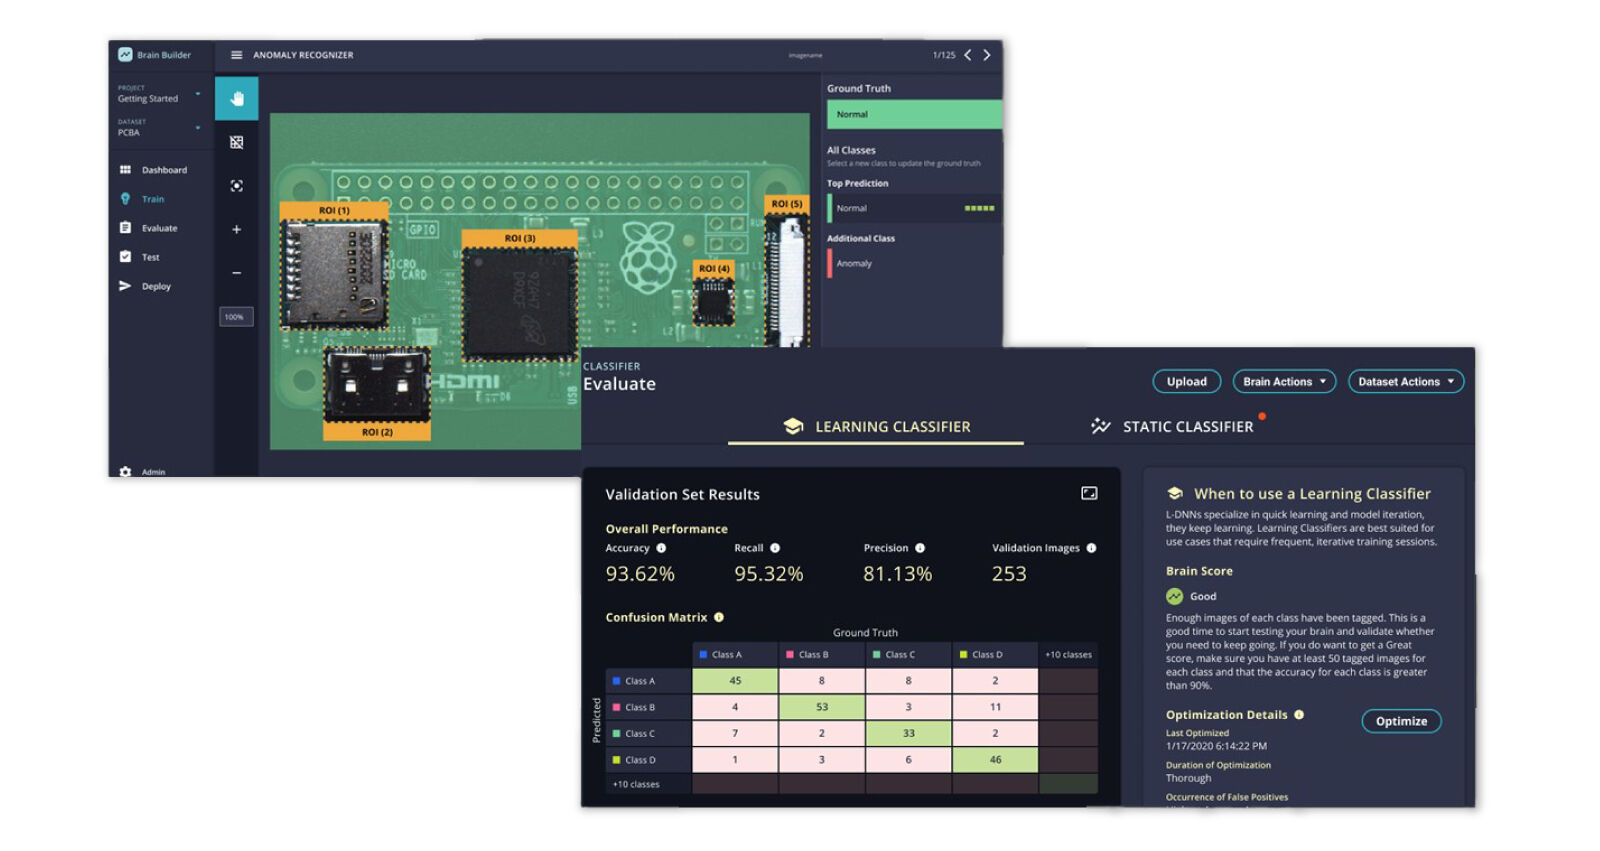Show info for Optimization Details
This screenshot has width=1600, height=851.
point(1299,715)
